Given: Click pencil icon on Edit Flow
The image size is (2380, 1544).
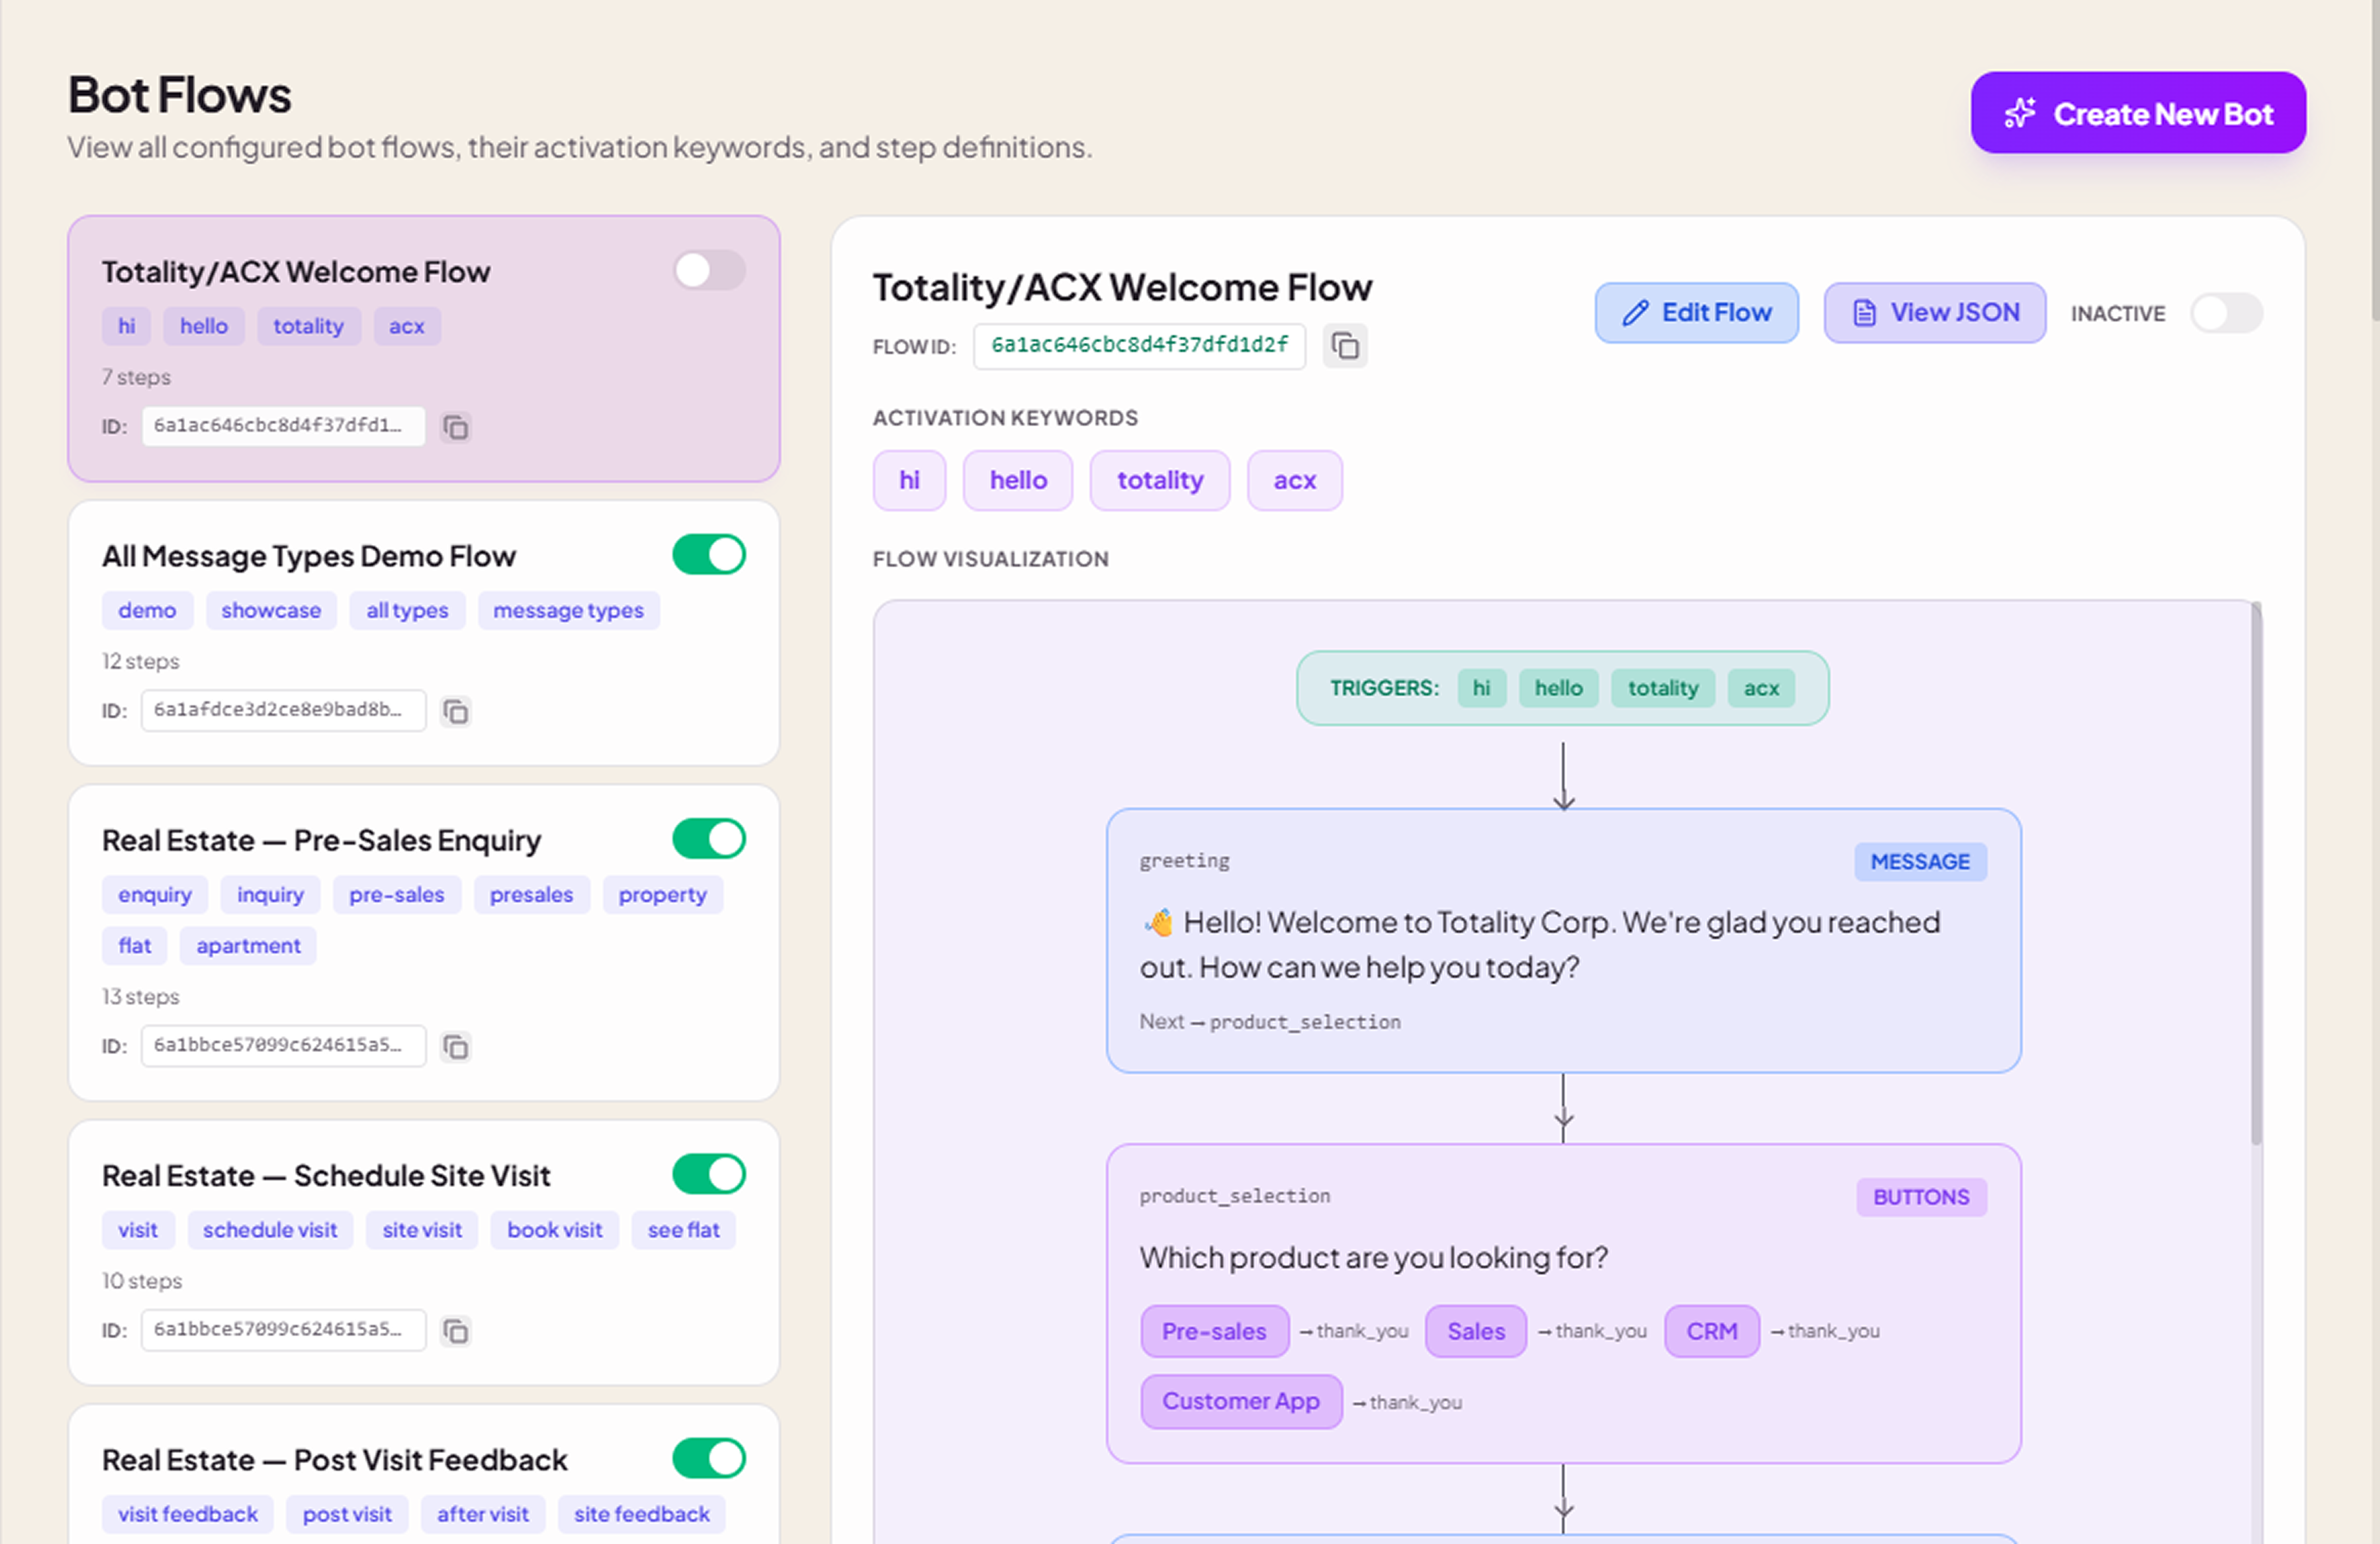Looking at the screenshot, I should (1635, 313).
